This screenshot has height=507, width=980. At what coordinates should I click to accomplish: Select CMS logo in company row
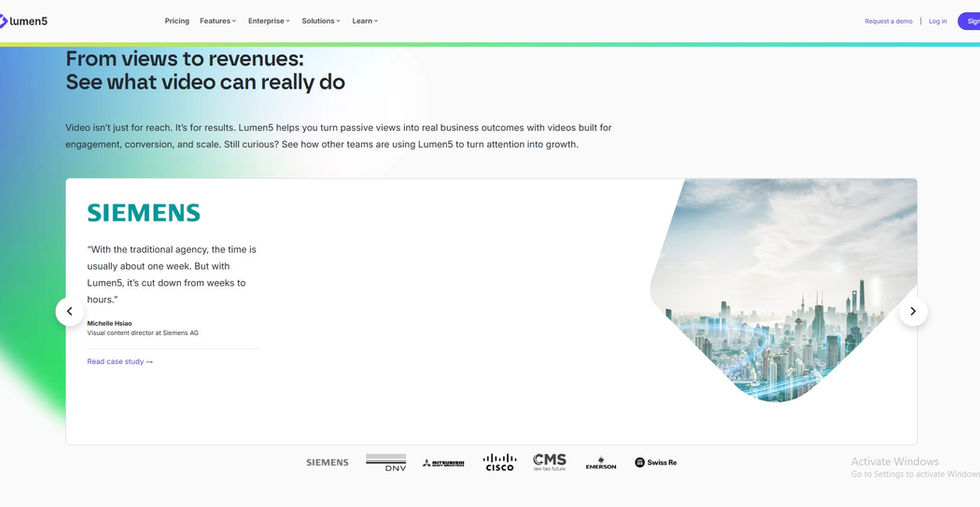549,462
